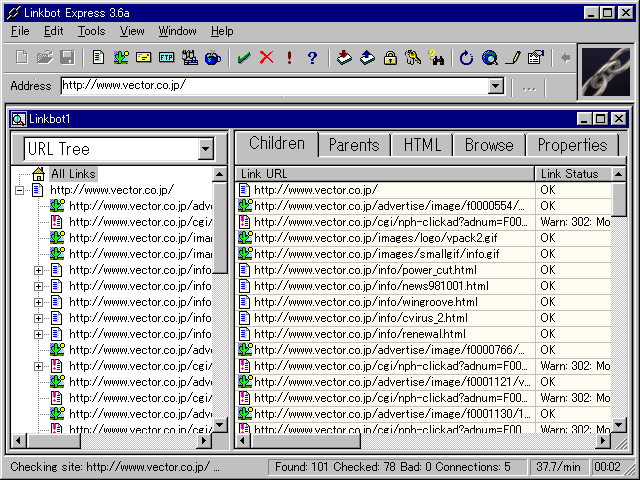Click the yellow mail envelope icon
The height and width of the screenshot is (480, 640).
144,58
